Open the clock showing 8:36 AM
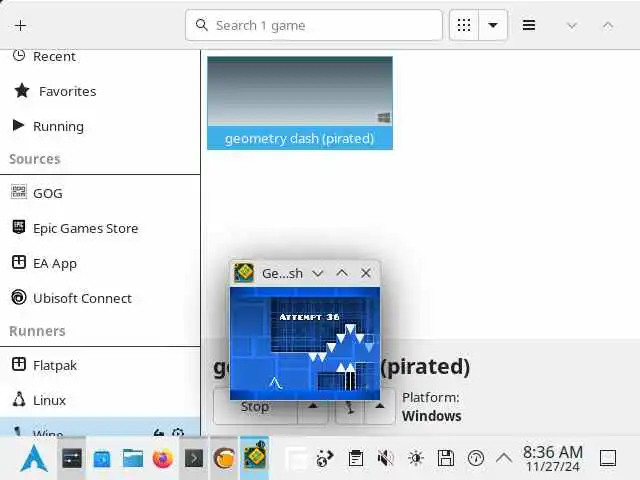The width and height of the screenshot is (640, 480). click(553, 458)
